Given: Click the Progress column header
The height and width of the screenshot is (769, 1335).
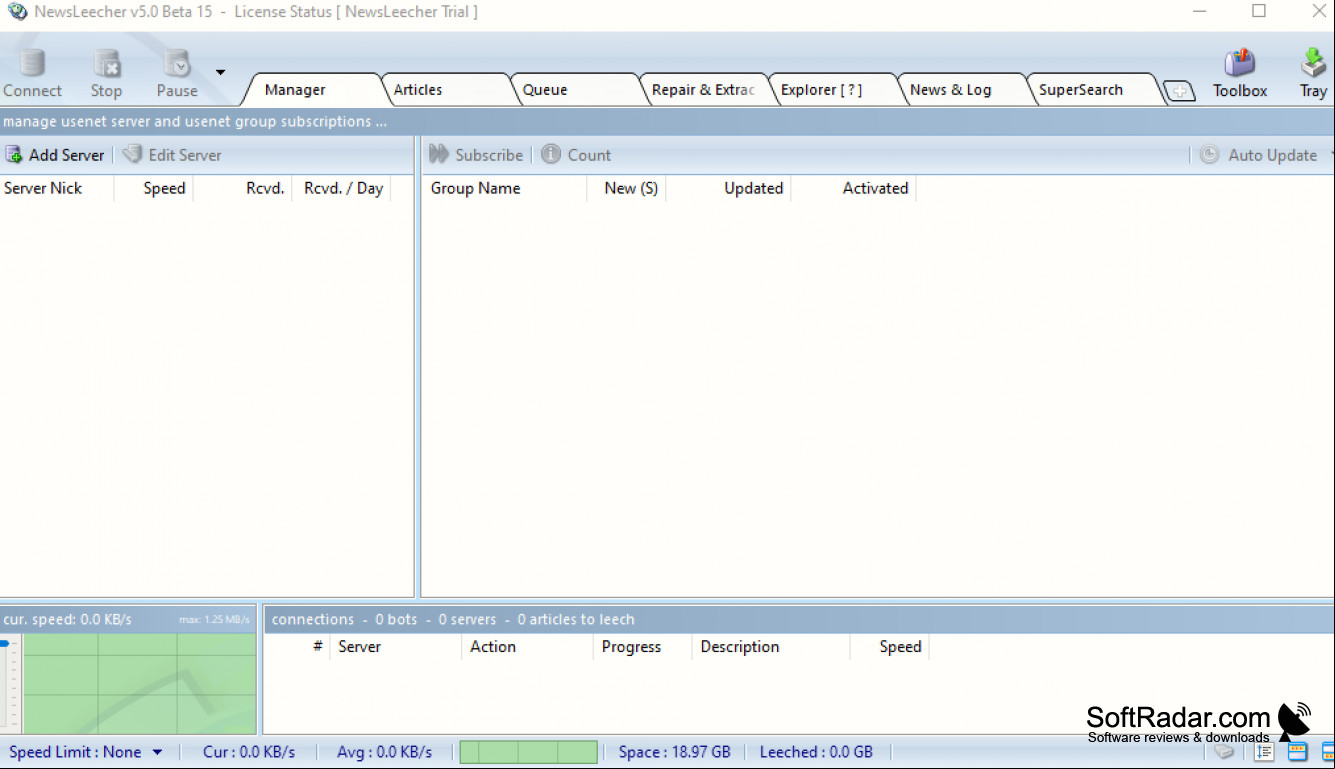Looking at the screenshot, I should coord(643,647).
